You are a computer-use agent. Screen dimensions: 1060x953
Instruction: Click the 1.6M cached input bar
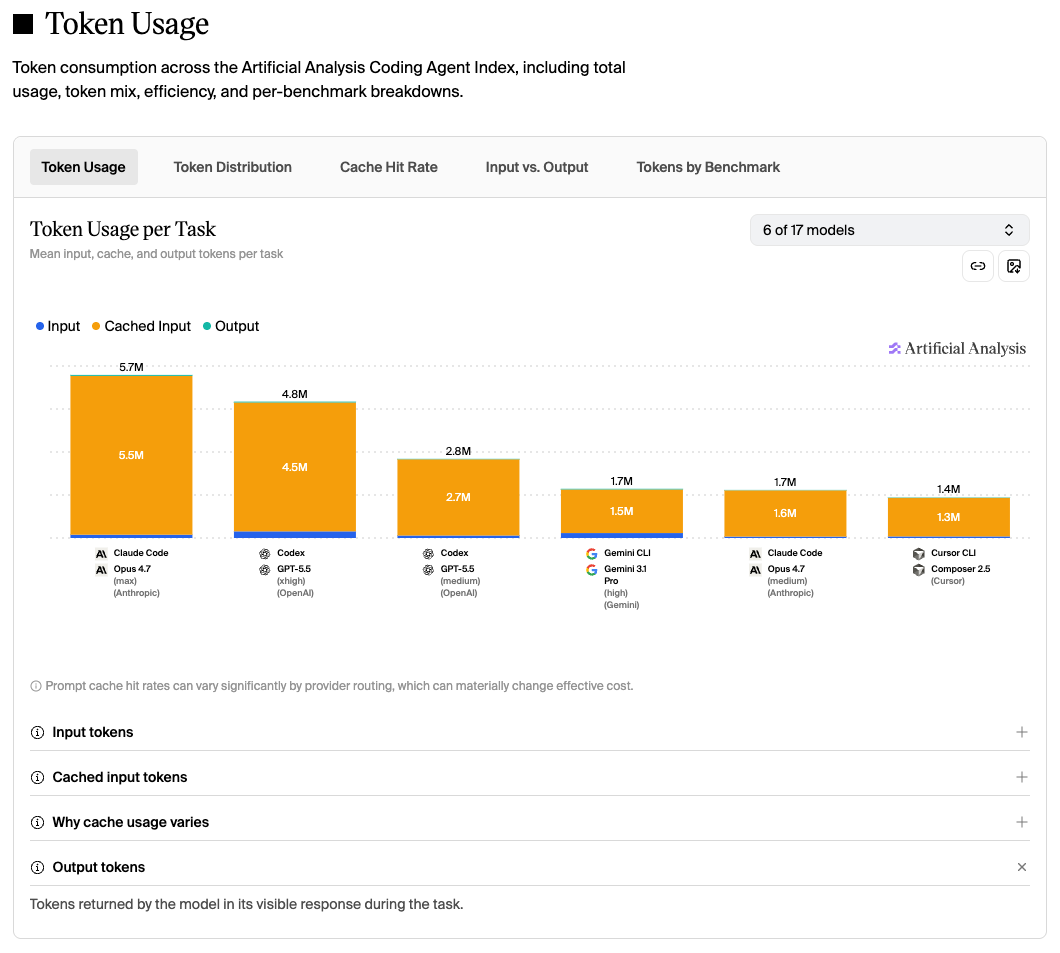[786, 513]
